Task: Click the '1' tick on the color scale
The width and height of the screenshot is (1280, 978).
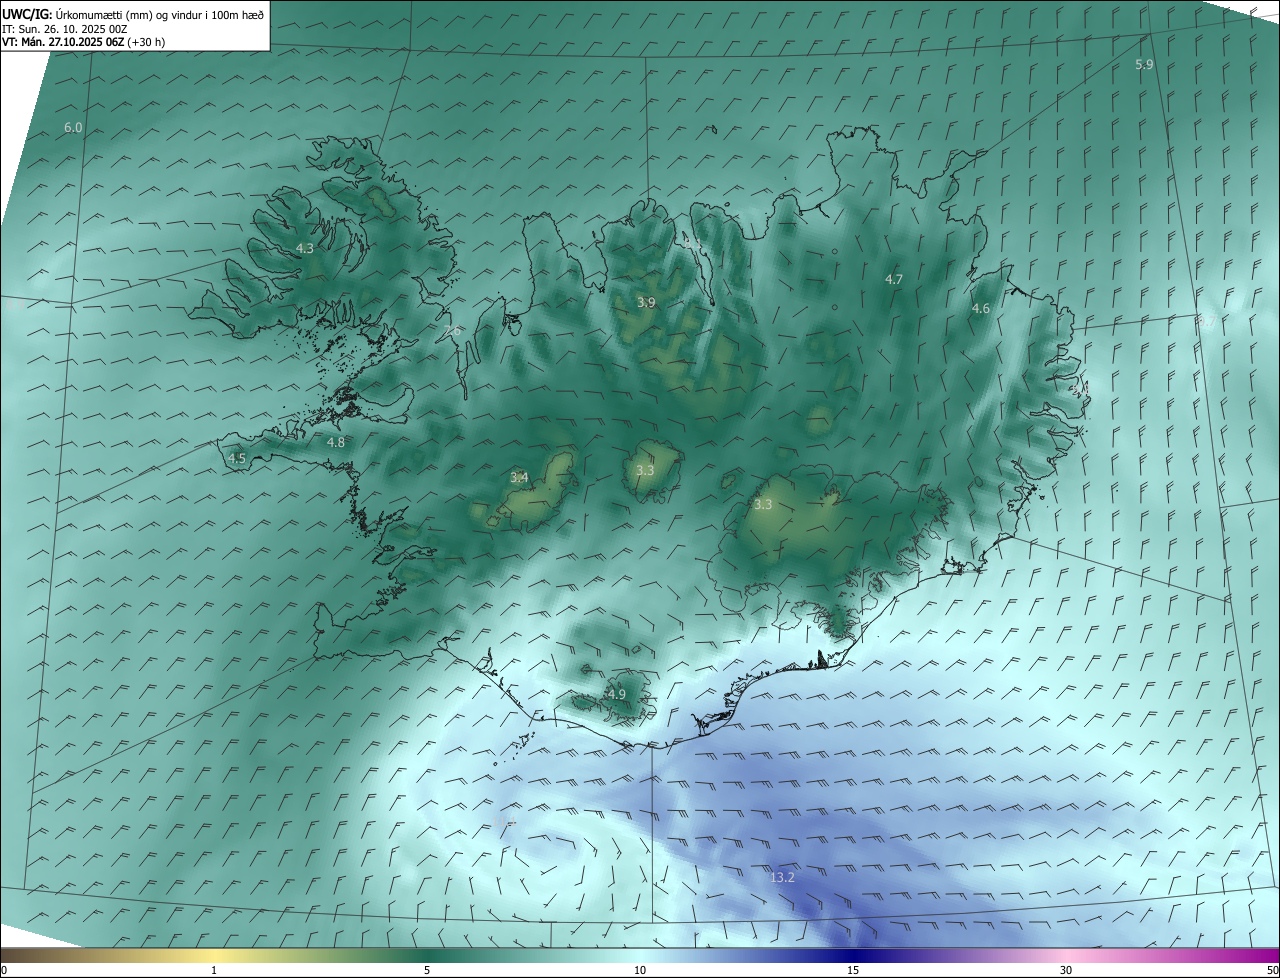Action: pyautogui.click(x=214, y=970)
